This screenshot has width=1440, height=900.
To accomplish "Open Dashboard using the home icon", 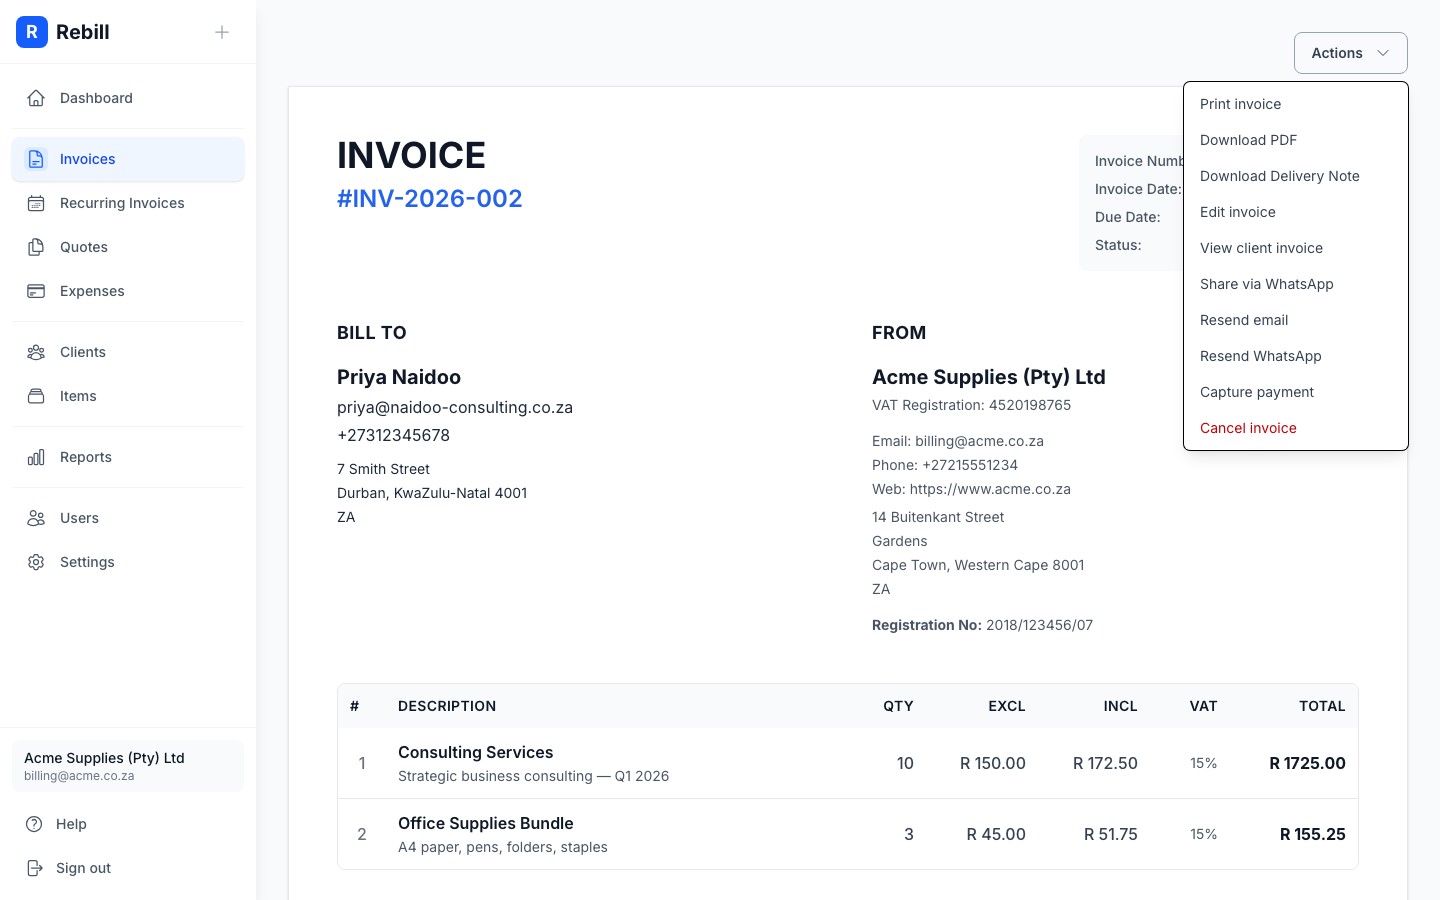I will coord(36,98).
